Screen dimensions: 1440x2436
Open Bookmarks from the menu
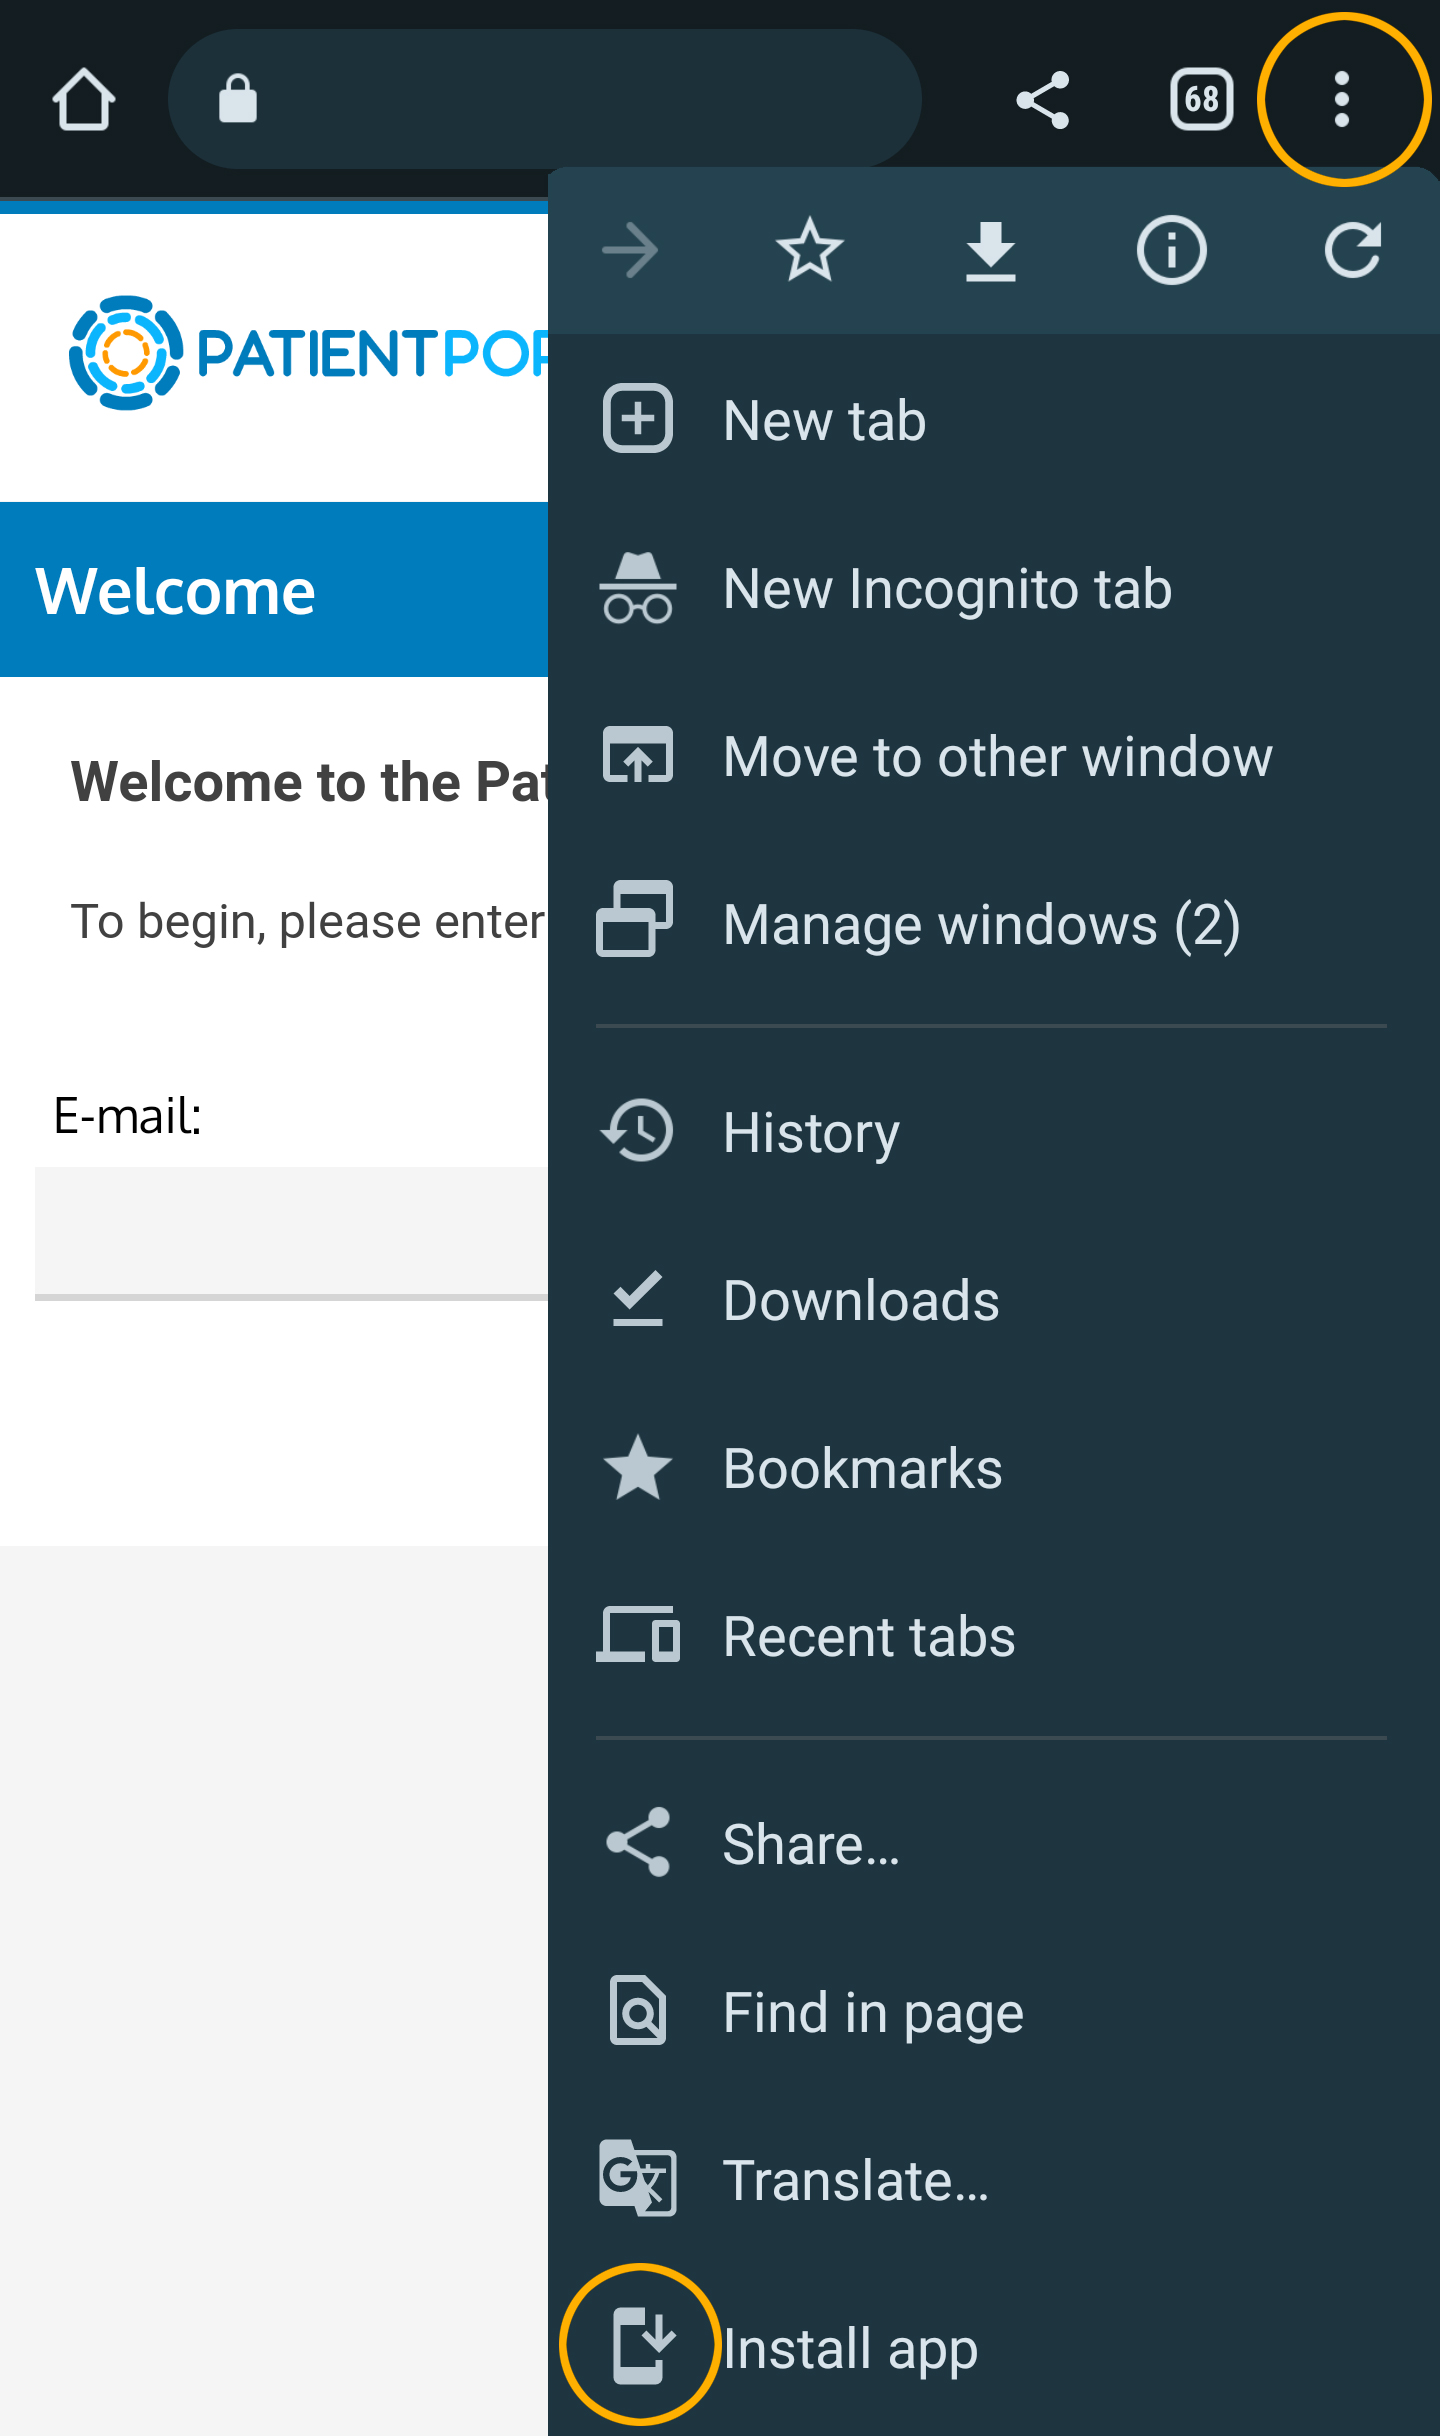click(862, 1468)
